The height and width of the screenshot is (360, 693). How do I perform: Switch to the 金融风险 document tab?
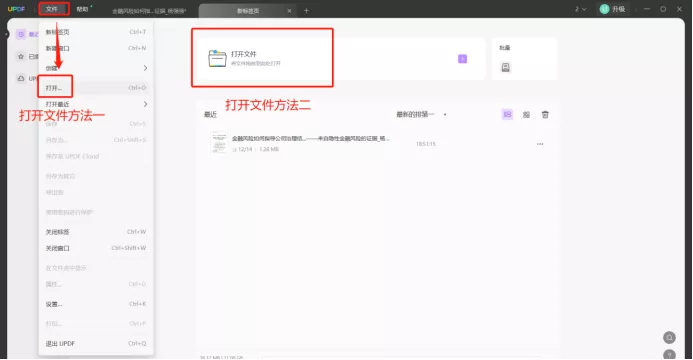(149, 11)
